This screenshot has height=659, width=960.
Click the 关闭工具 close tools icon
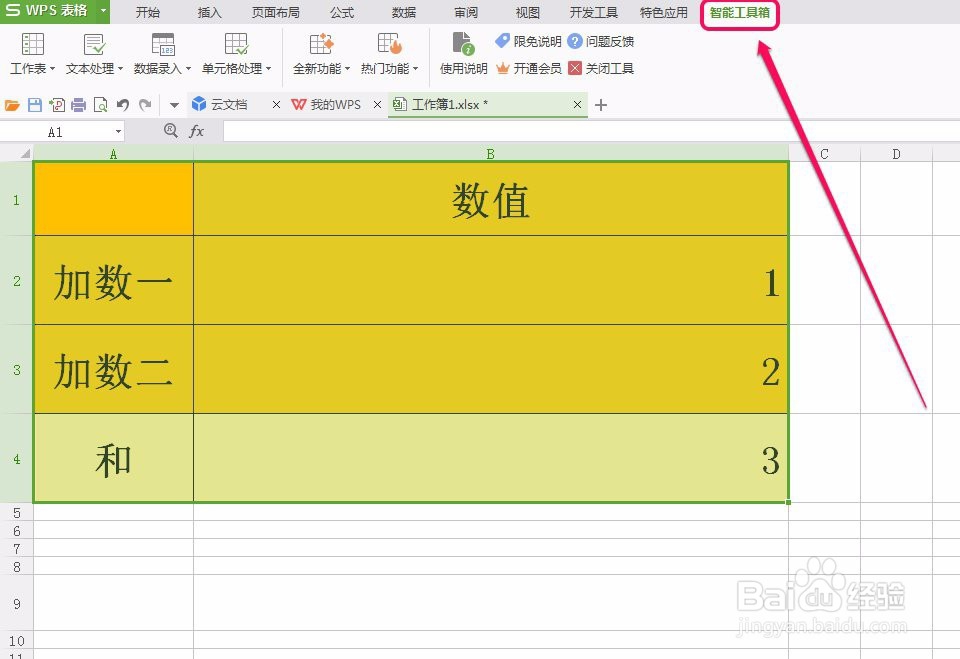click(x=601, y=68)
